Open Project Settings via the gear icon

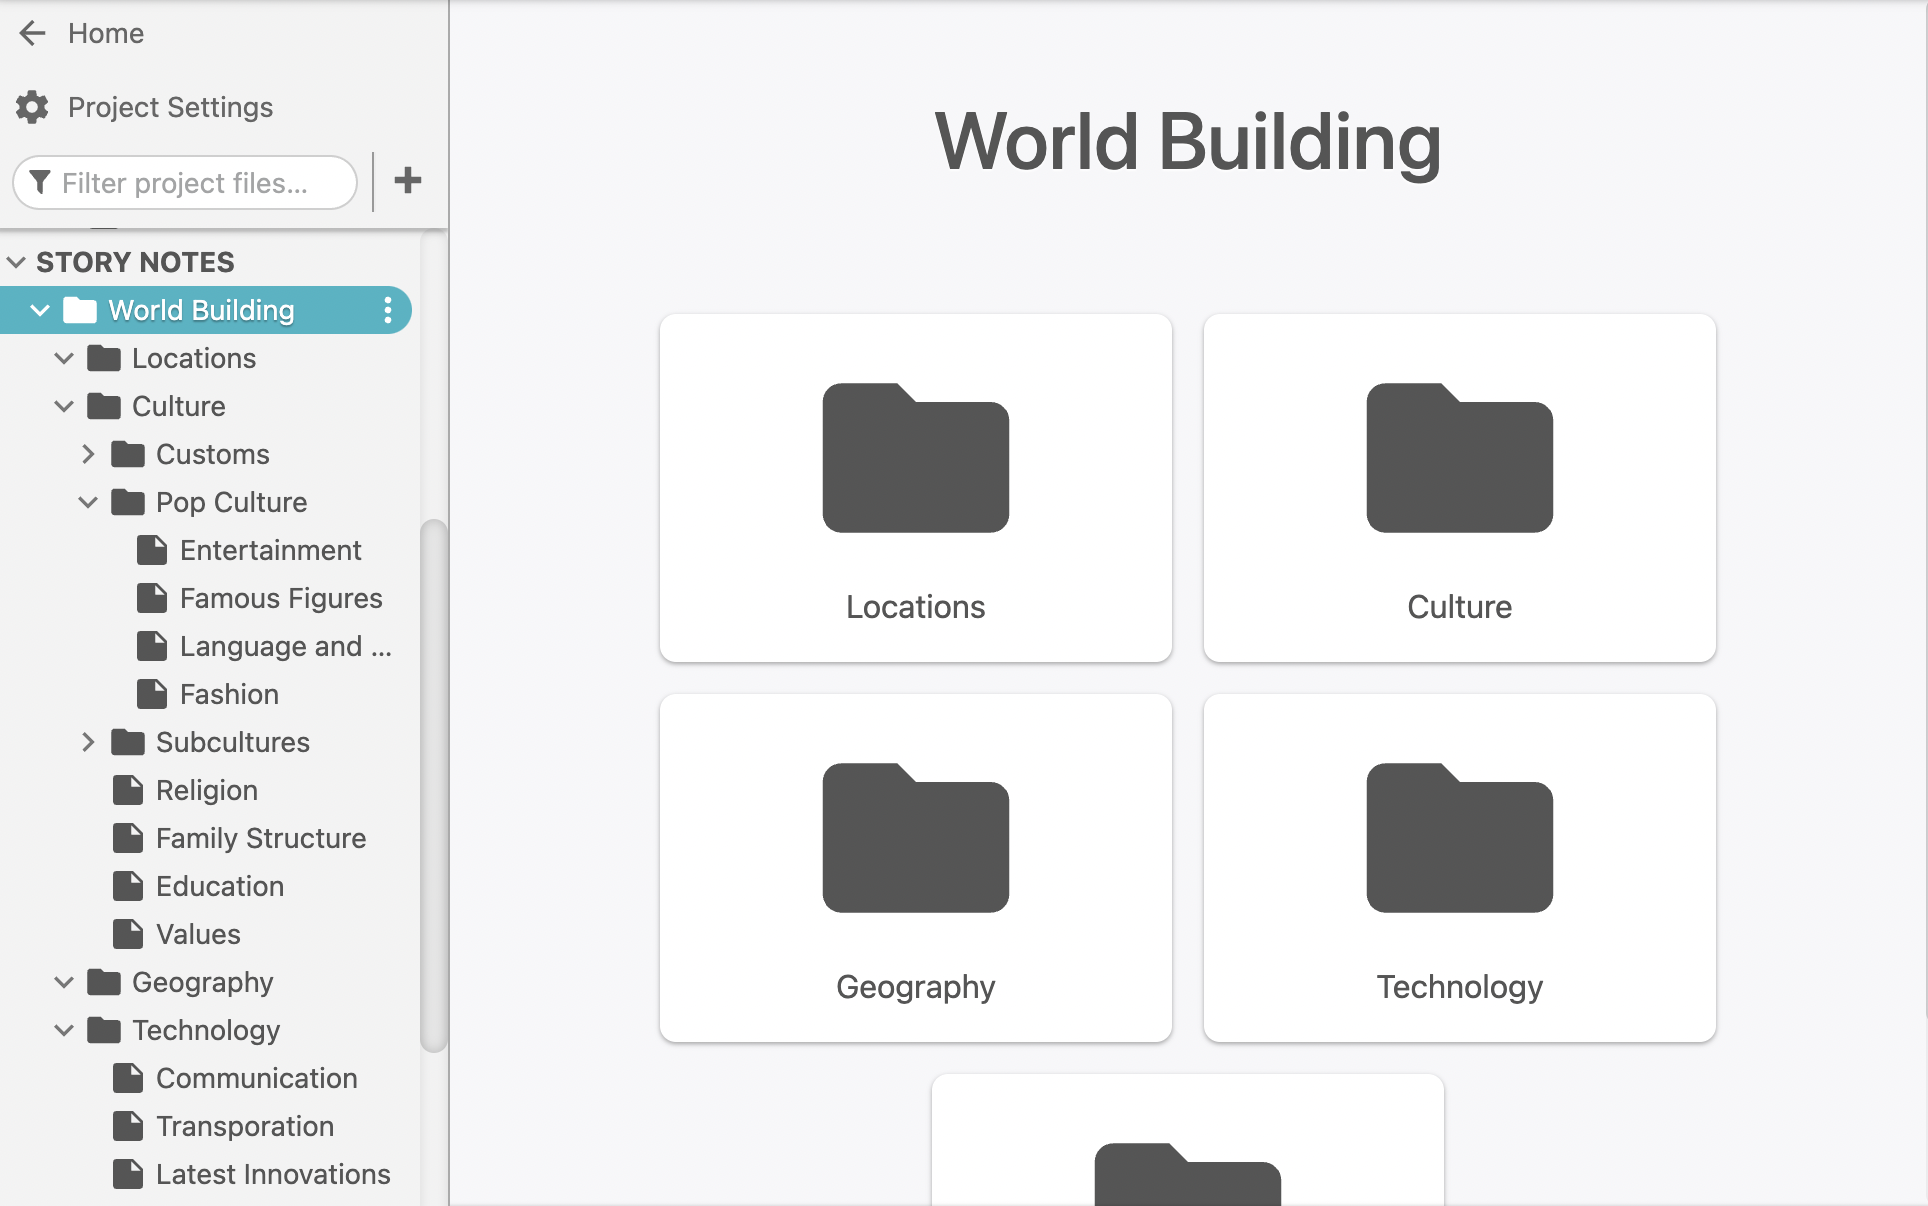(31, 107)
